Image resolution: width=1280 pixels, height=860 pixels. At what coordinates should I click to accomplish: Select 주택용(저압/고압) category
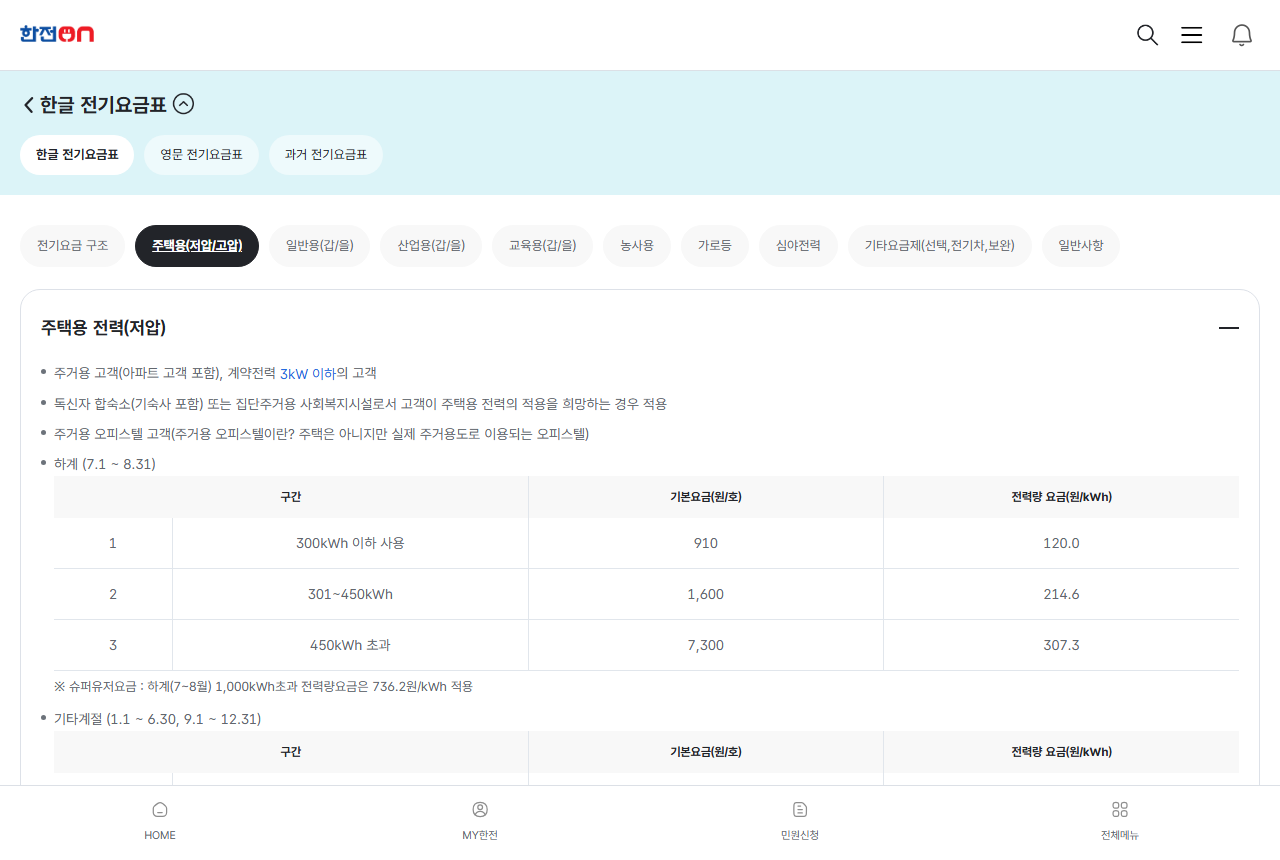(197, 246)
